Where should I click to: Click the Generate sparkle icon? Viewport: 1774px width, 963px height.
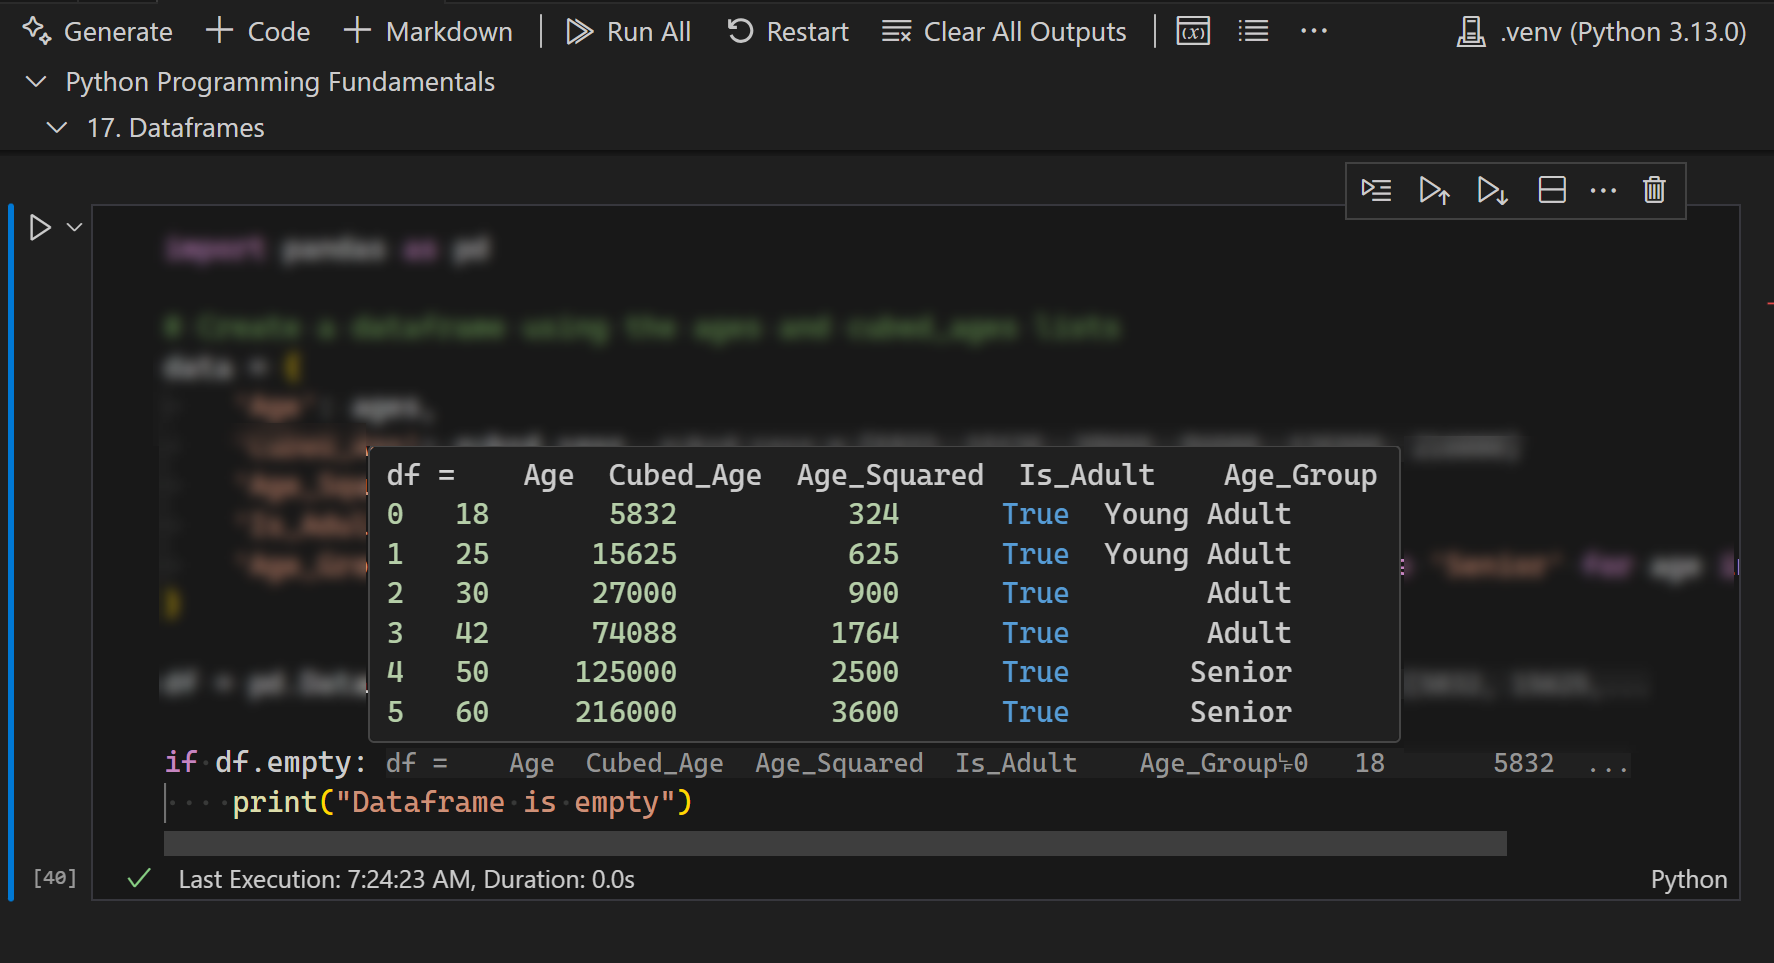(x=36, y=31)
